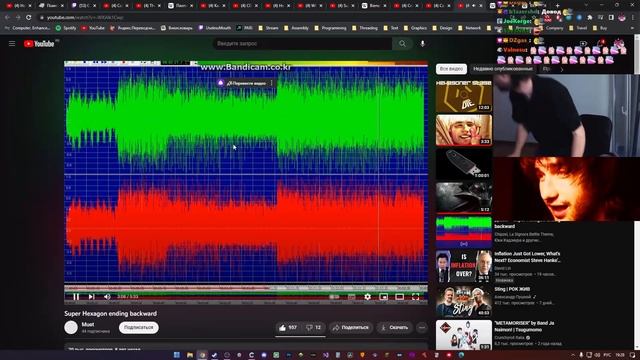Screen dimensions: 640x360
Task: Enter fullscreen video mode
Action: [415, 297]
